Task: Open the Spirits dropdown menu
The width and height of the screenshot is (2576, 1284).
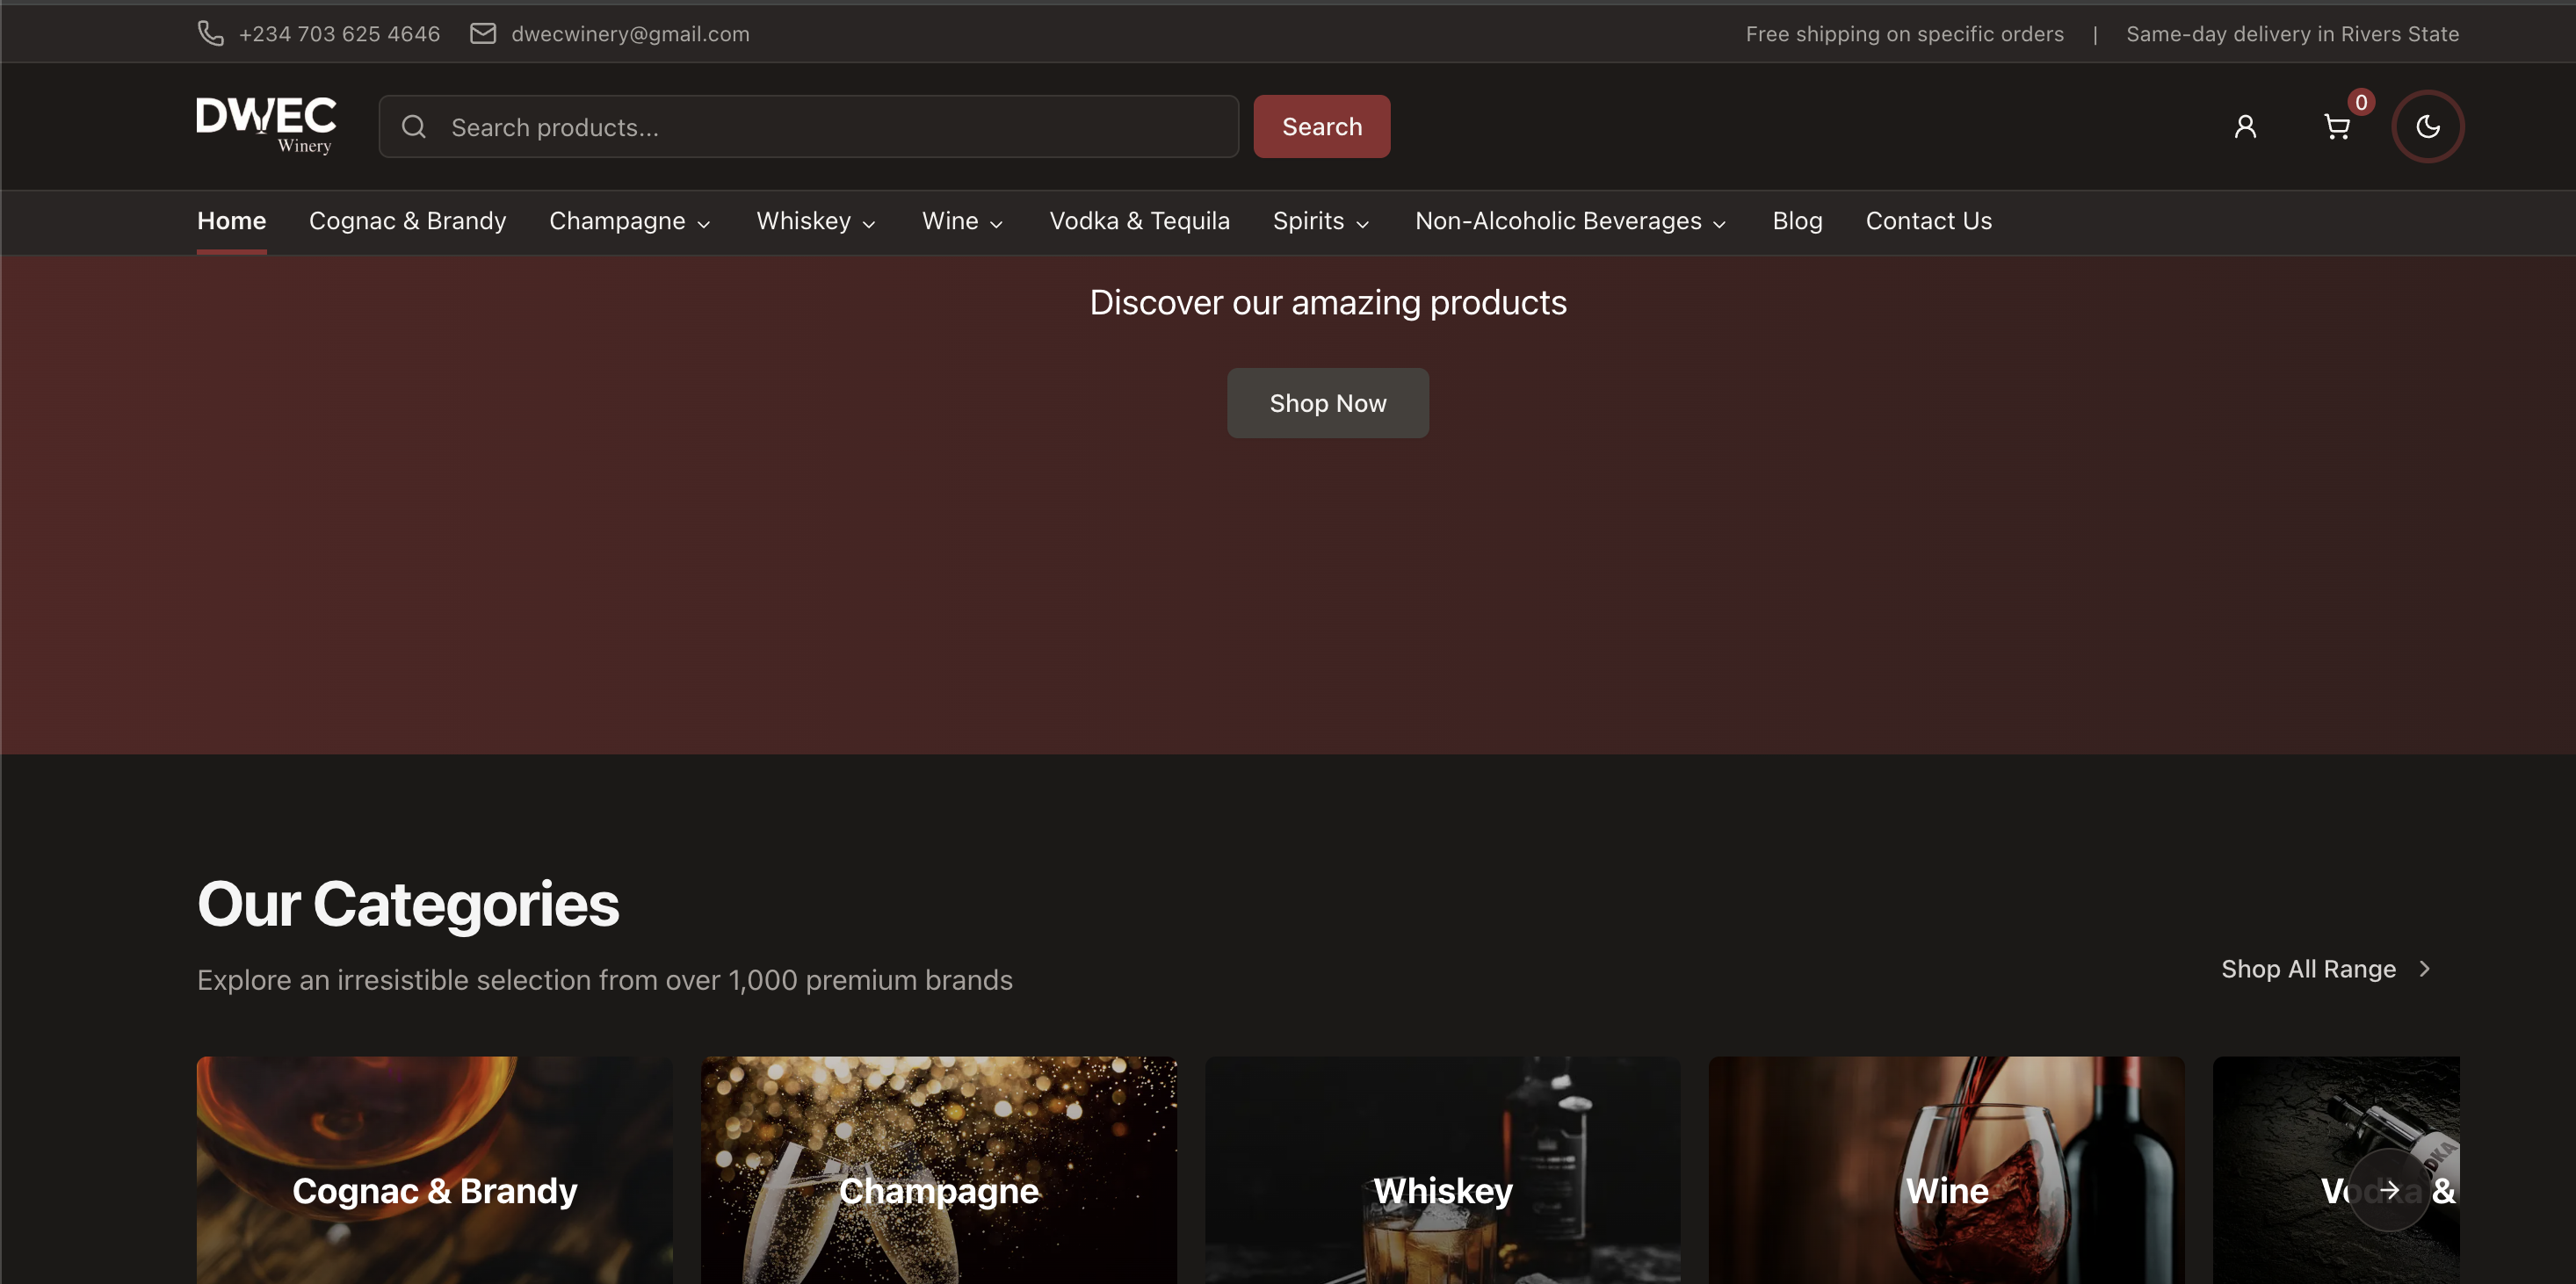Action: click(x=1320, y=221)
